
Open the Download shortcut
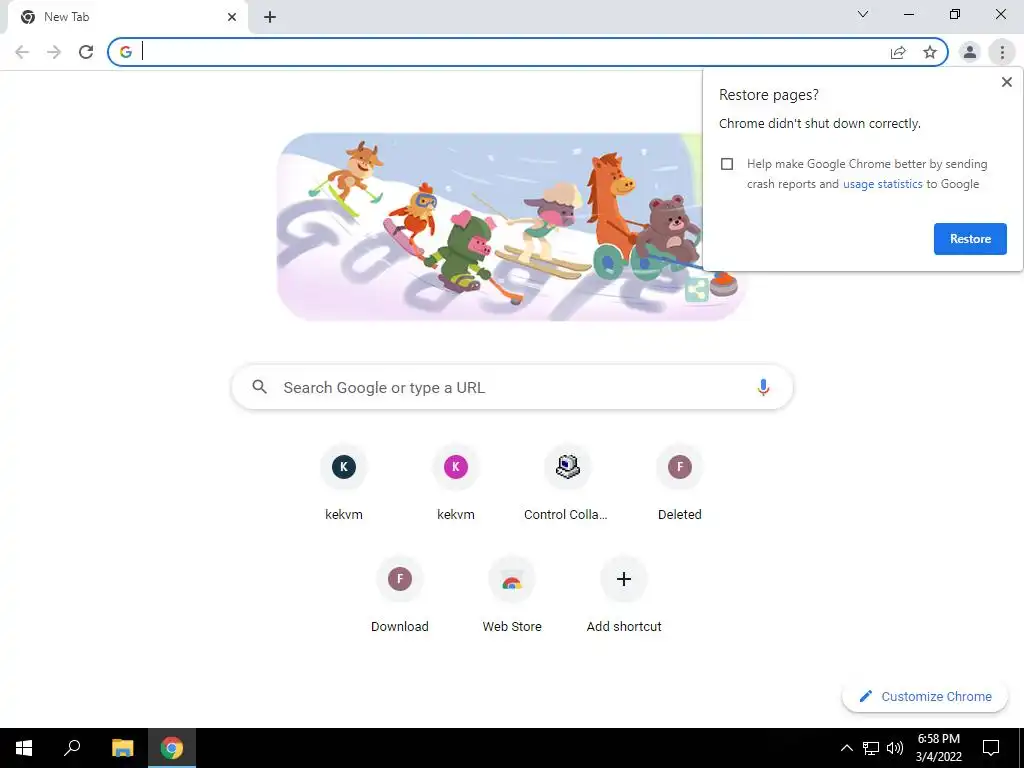[x=400, y=596]
